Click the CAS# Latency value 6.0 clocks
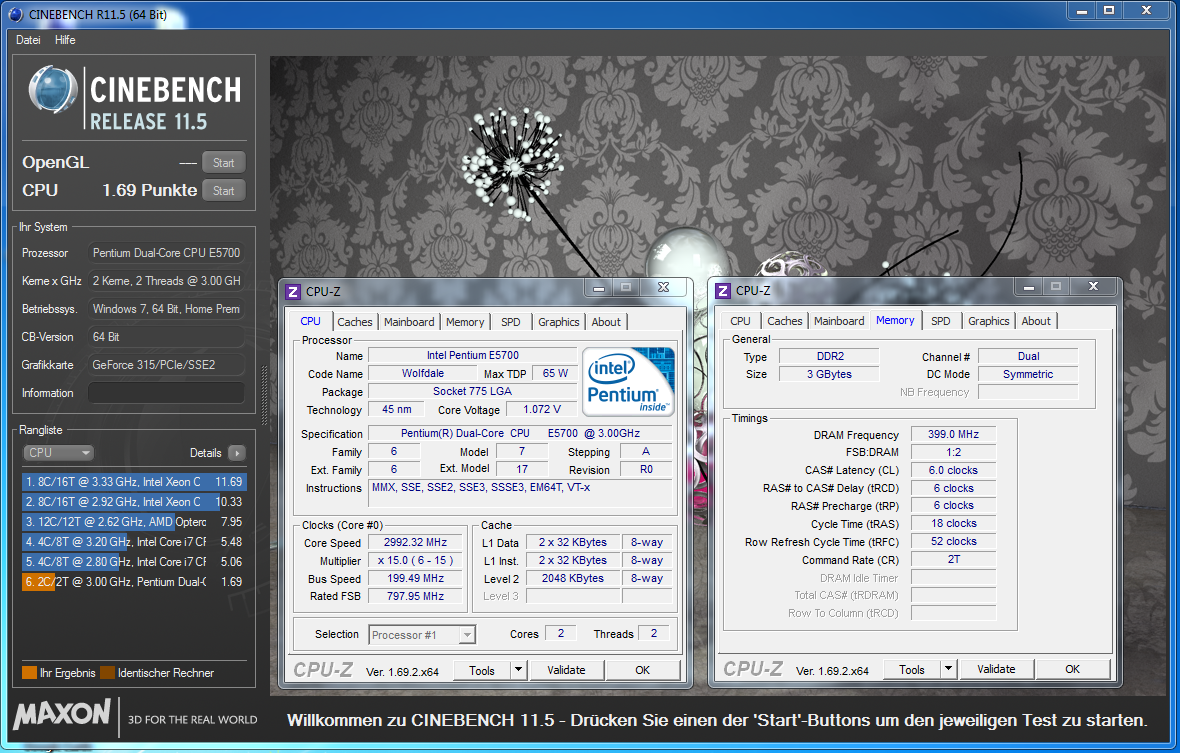 pyautogui.click(x=953, y=470)
